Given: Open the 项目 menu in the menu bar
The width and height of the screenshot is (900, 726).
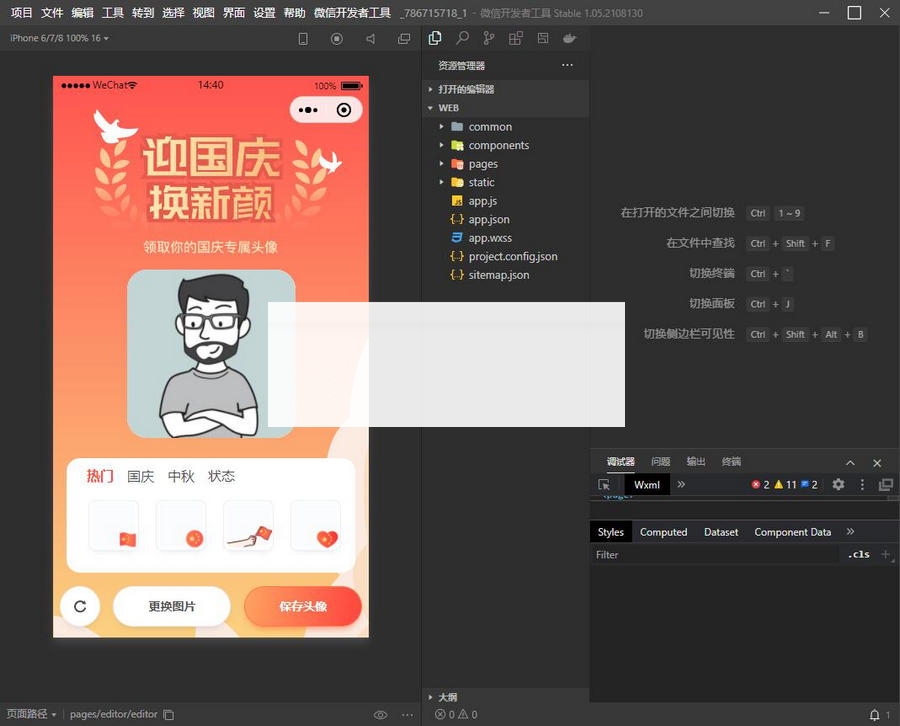Looking at the screenshot, I should click(x=19, y=12).
